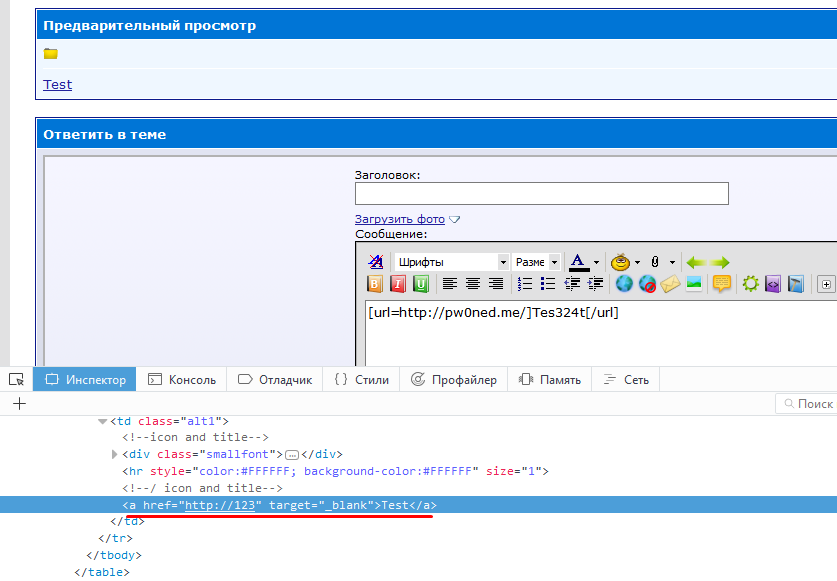Click the unlink icon with red circle
Screen dimensions: 837x581
pos(647,284)
